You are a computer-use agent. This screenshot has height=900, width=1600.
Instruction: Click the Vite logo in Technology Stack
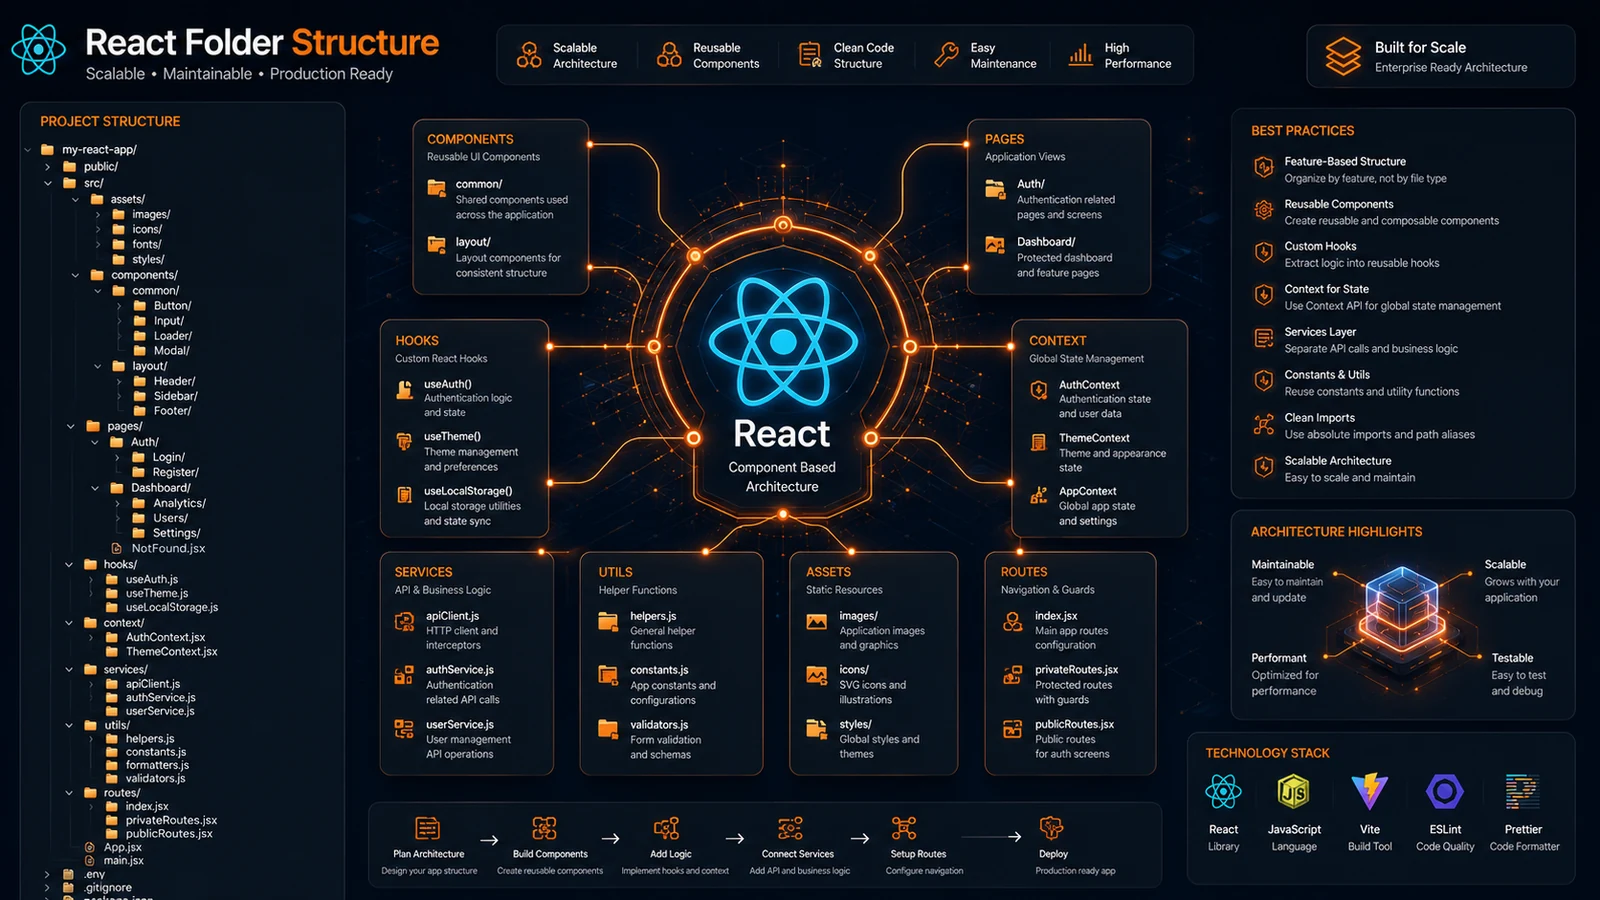tap(1370, 792)
